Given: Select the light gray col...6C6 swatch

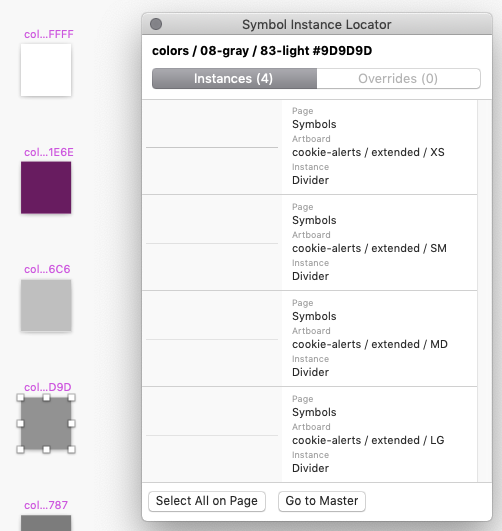Looking at the screenshot, I should coord(46,305).
